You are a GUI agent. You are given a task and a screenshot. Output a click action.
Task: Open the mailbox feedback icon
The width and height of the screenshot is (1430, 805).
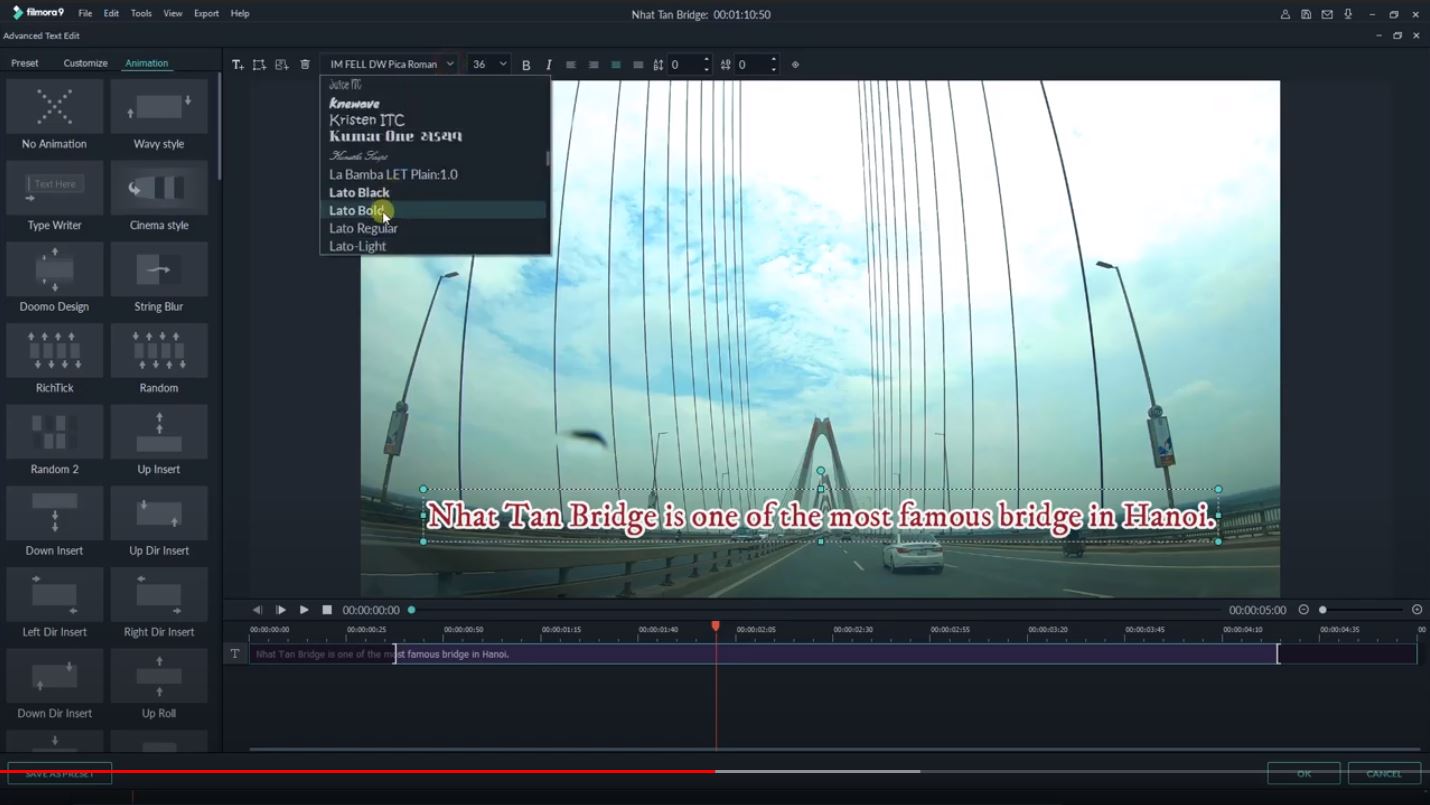click(x=1325, y=14)
